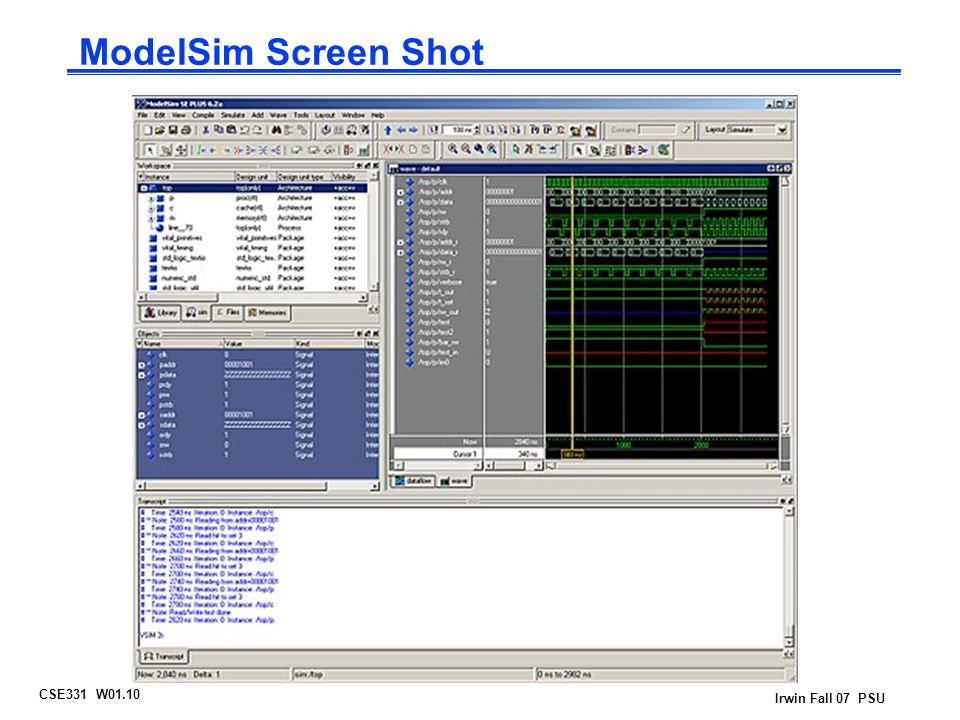Image resolution: width=960 pixels, height=720 pixels.
Task: Switch to the dataflow tab
Action: coord(413,481)
